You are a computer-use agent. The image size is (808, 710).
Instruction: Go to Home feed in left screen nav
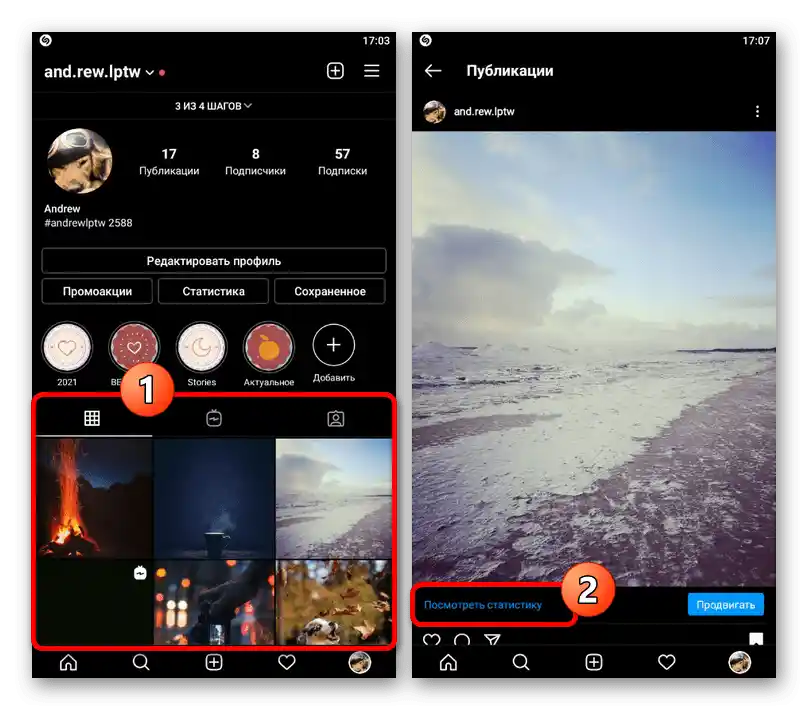(x=69, y=662)
